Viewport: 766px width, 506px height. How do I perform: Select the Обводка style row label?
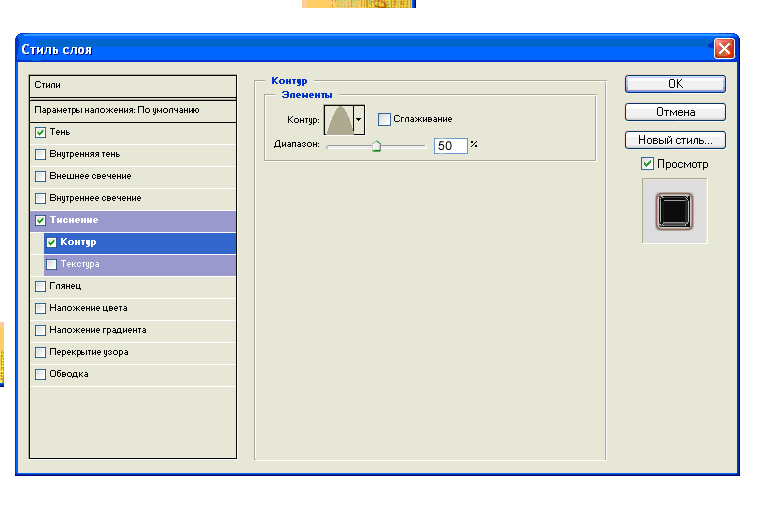point(68,374)
